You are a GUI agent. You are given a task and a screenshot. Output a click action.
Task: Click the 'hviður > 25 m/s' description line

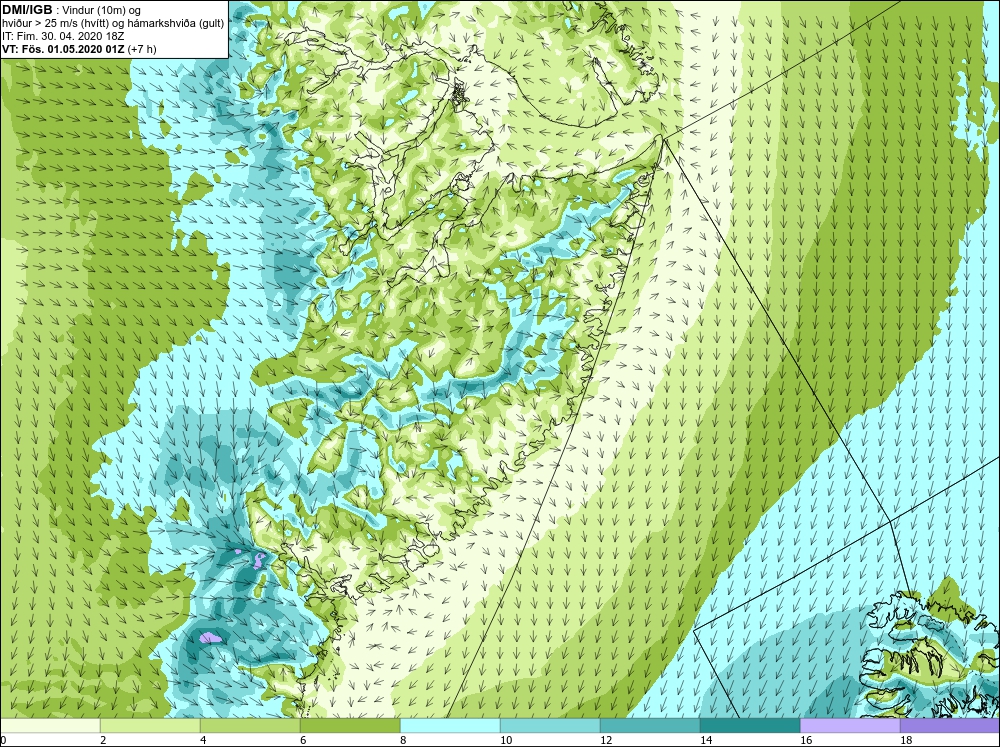tap(112, 23)
